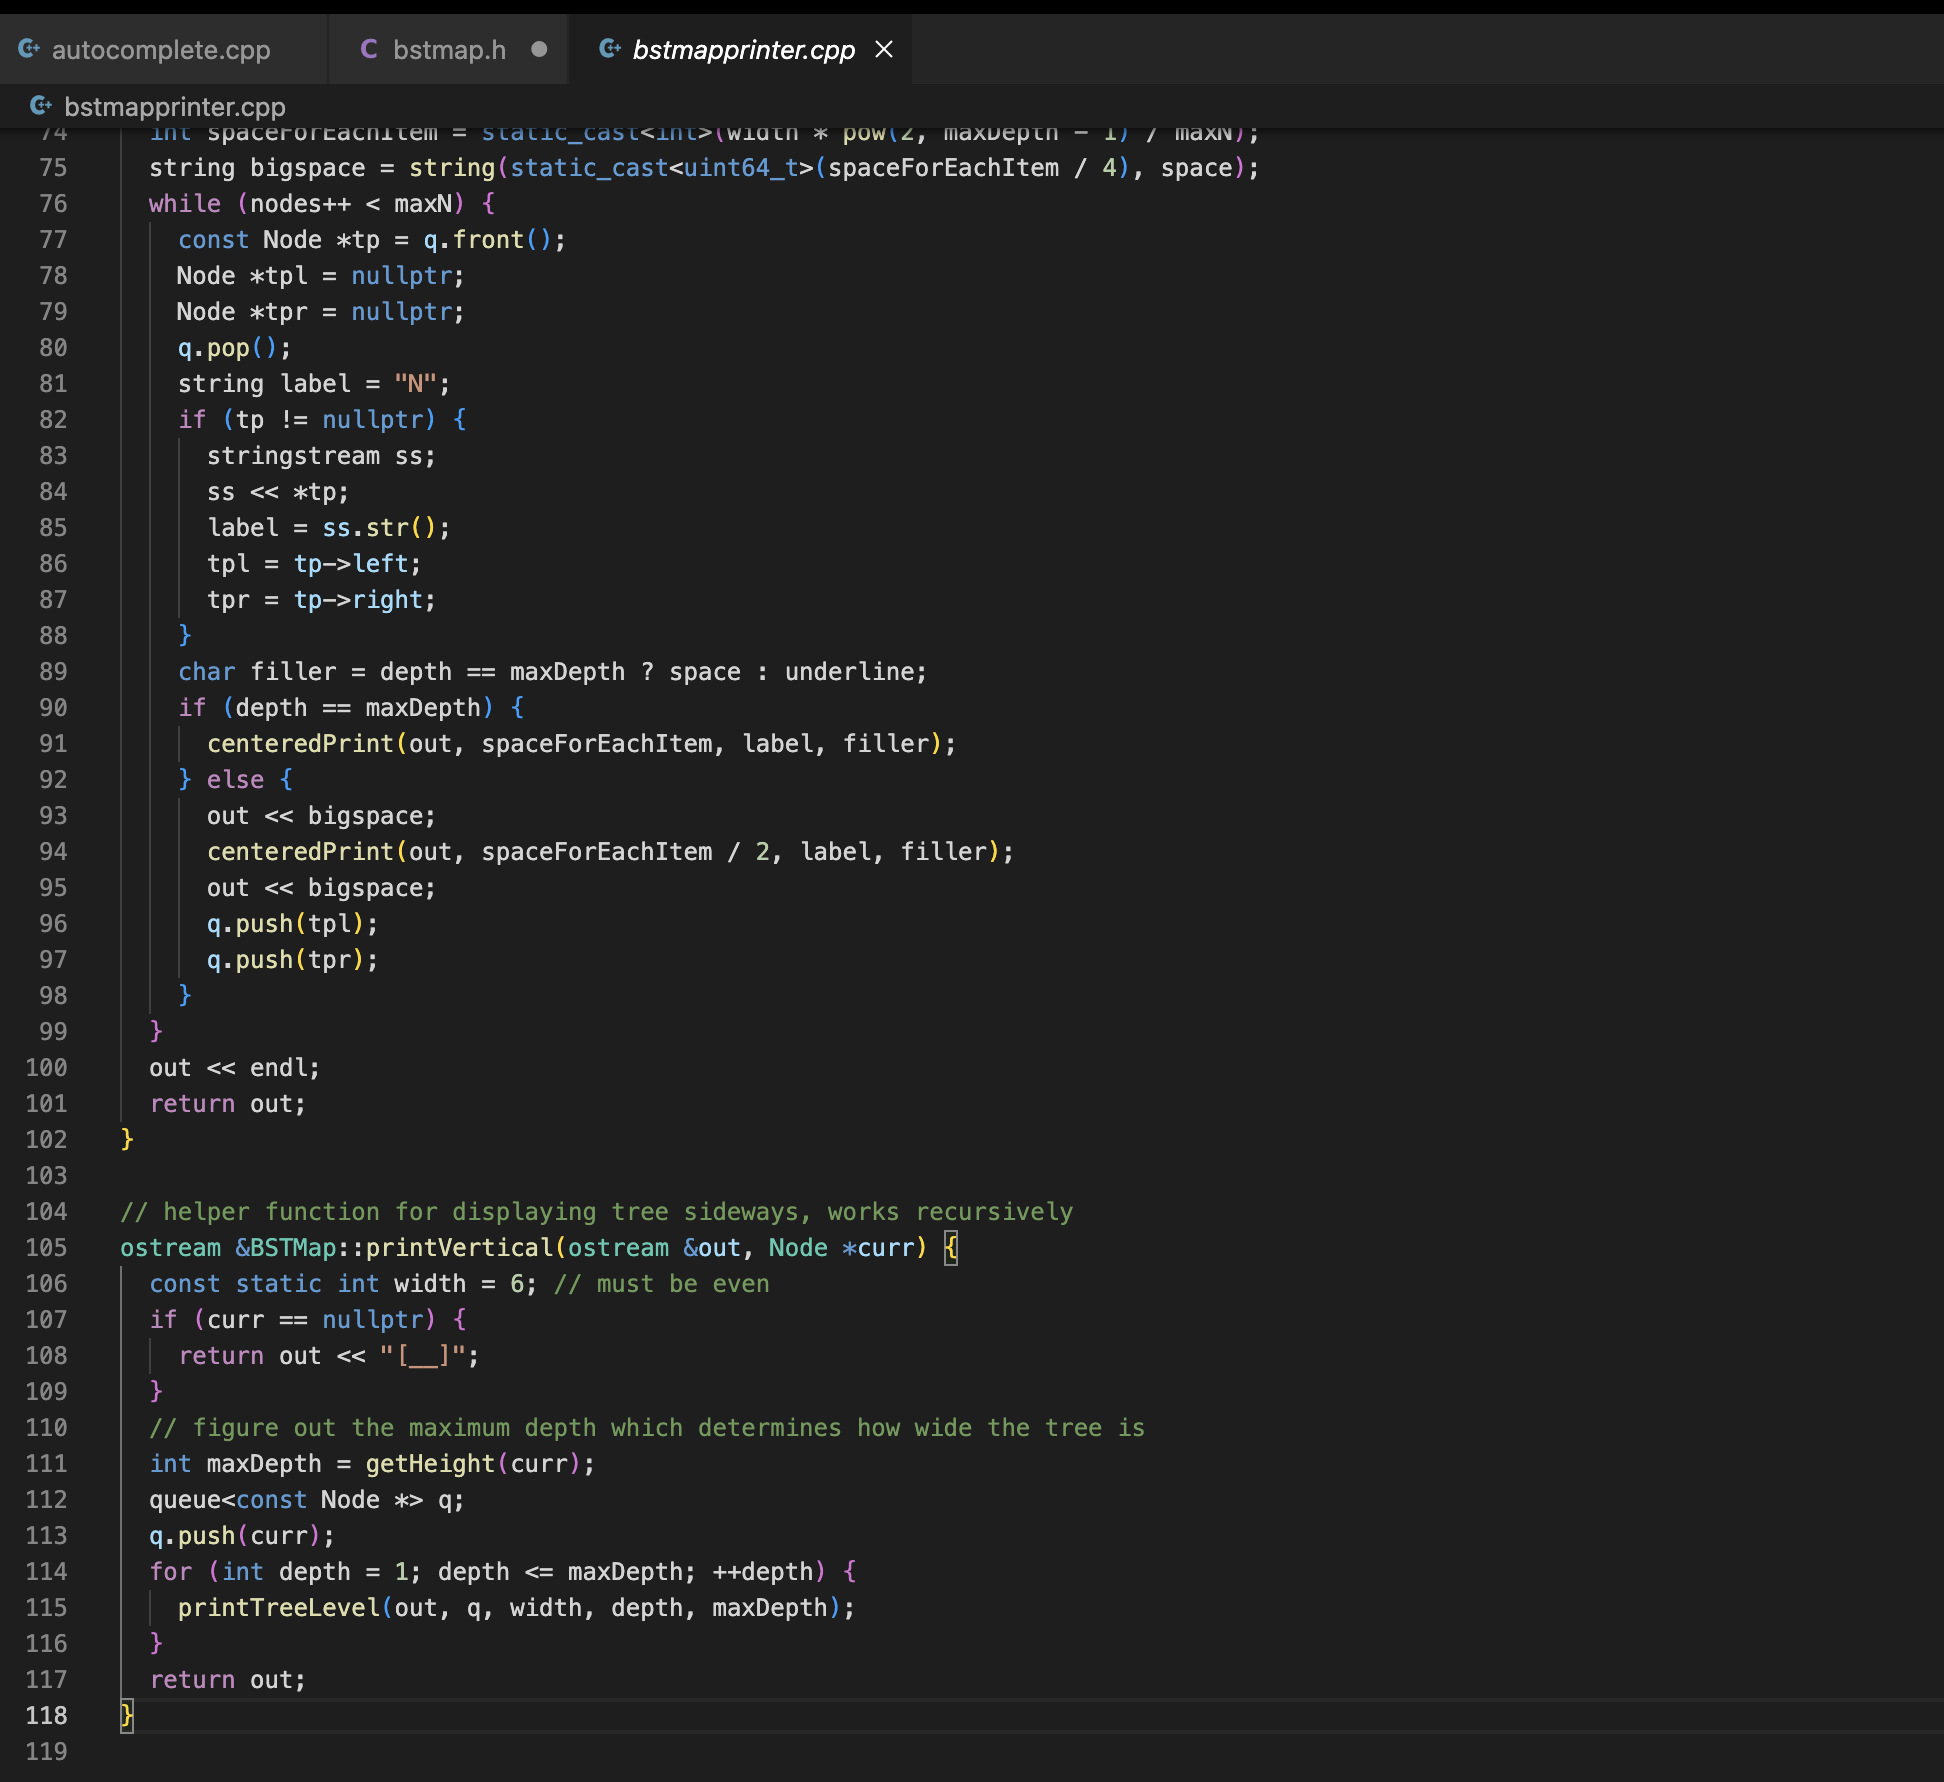Click q.push(curr) on line 113
The width and height of the screenshot is (1944, 1782).
240,1535
